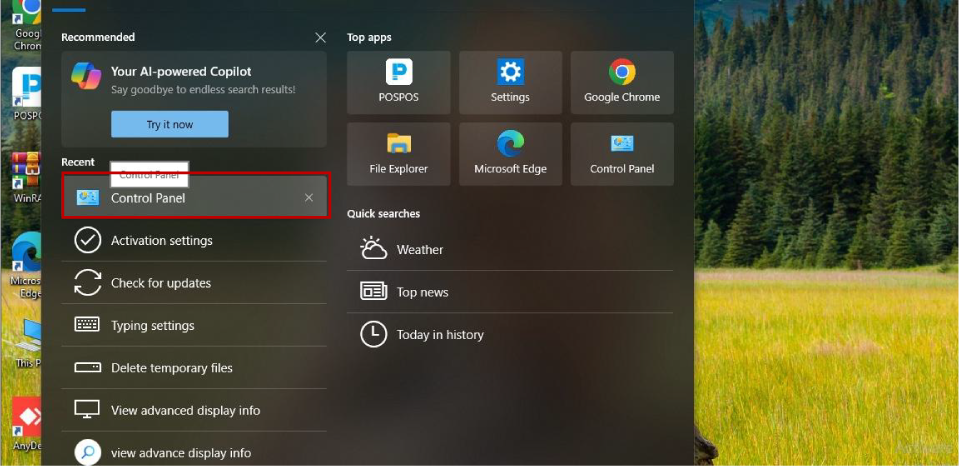Open Activation settings
This screenshot has width=959, height=466.
[x=161, y=241]
